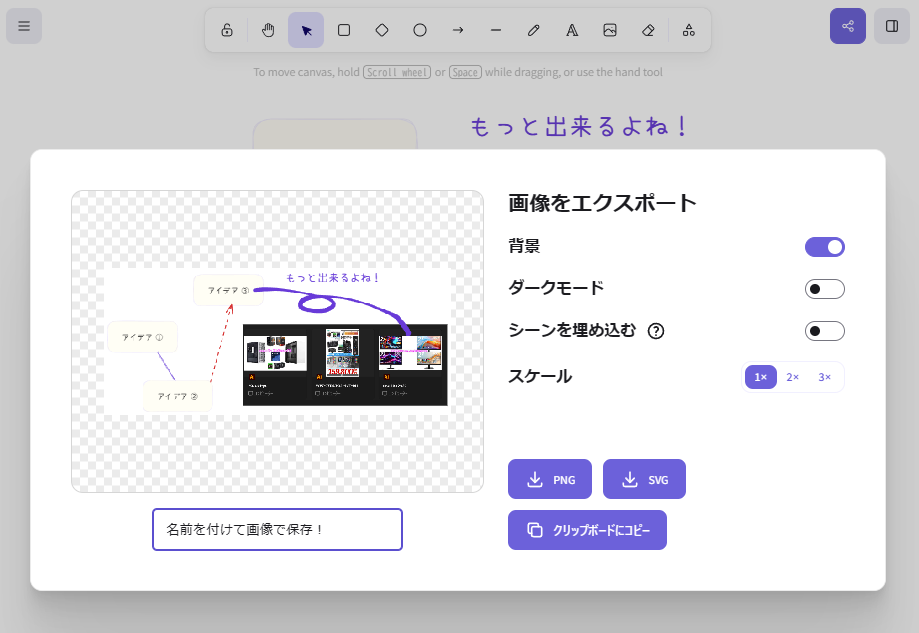This screenshot has width=919, height=633.
Task: Open the hamburger main menu
Action: (x=24, y=26)
